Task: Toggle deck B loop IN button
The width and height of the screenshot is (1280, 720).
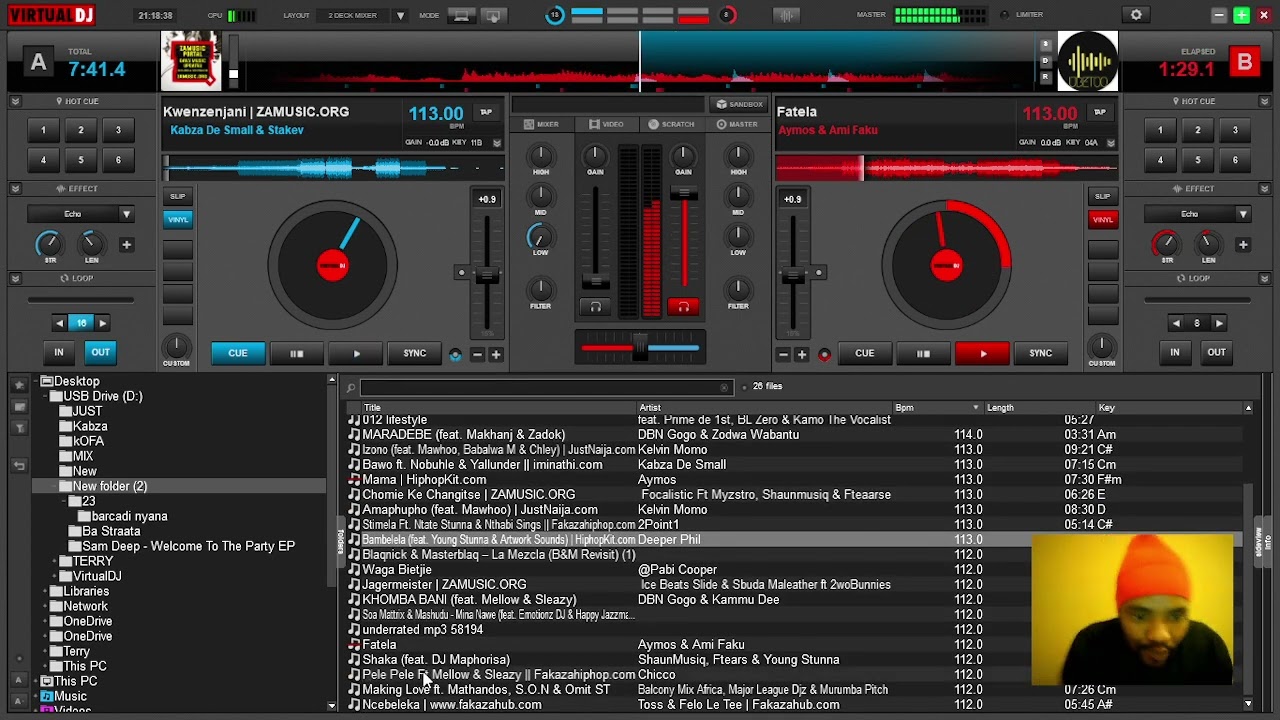Action: point(1175,352)
